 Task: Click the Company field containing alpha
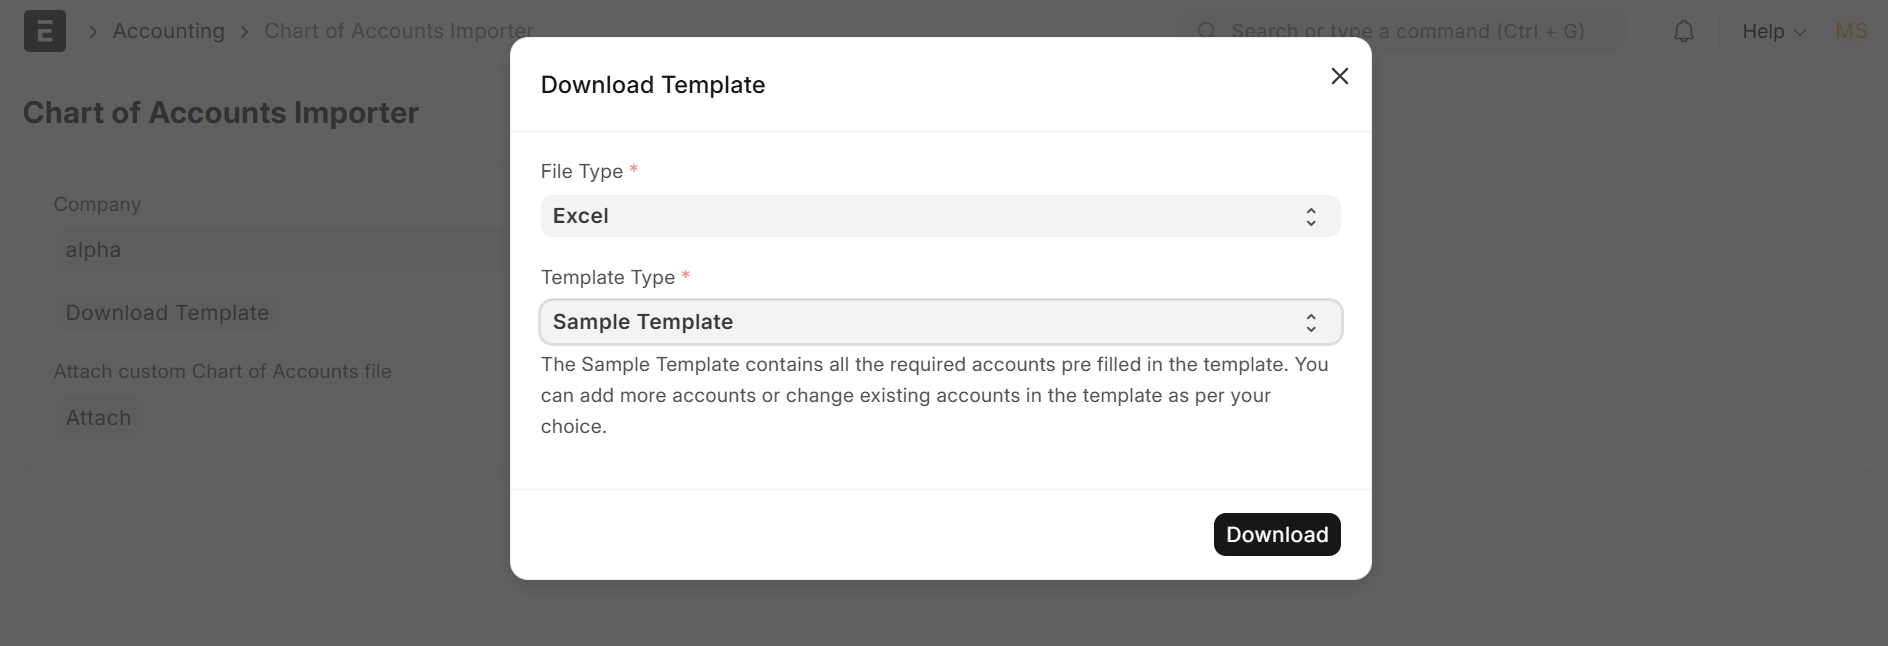point(280,250)
